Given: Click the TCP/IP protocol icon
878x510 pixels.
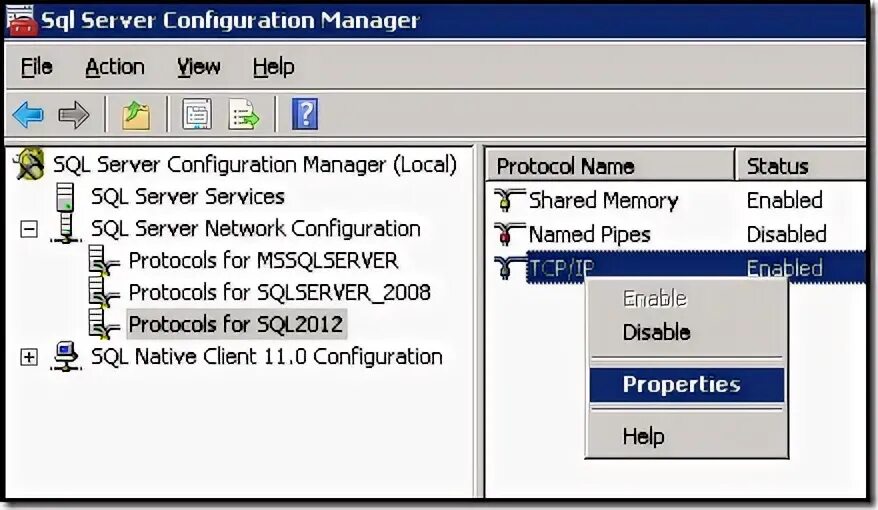Looking at the screenshot, I should coord(508,268).
